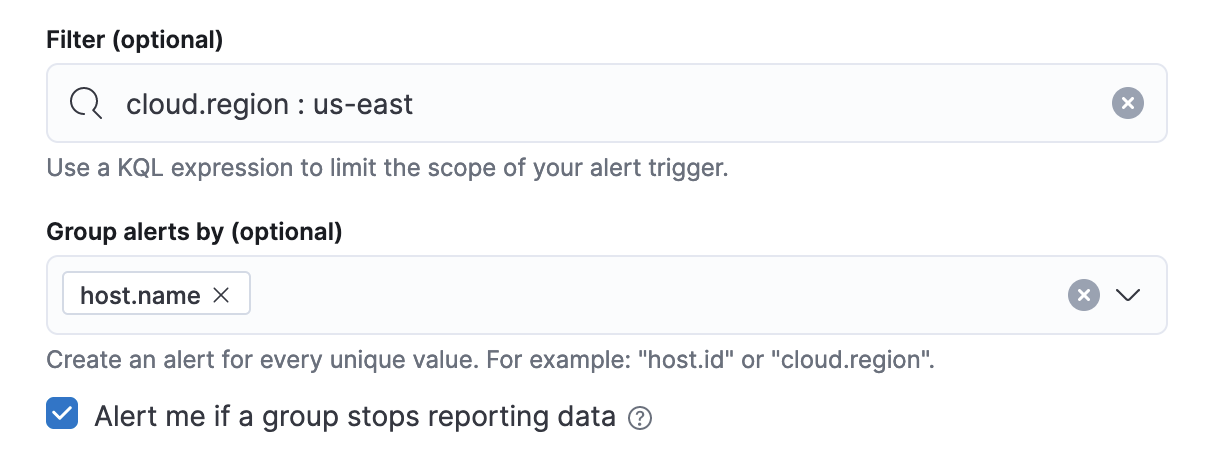1210x474 pixels.
Task: Uncheck the stops reporting data checkbox
Action: pyautogui.click(x=62, y=414)
